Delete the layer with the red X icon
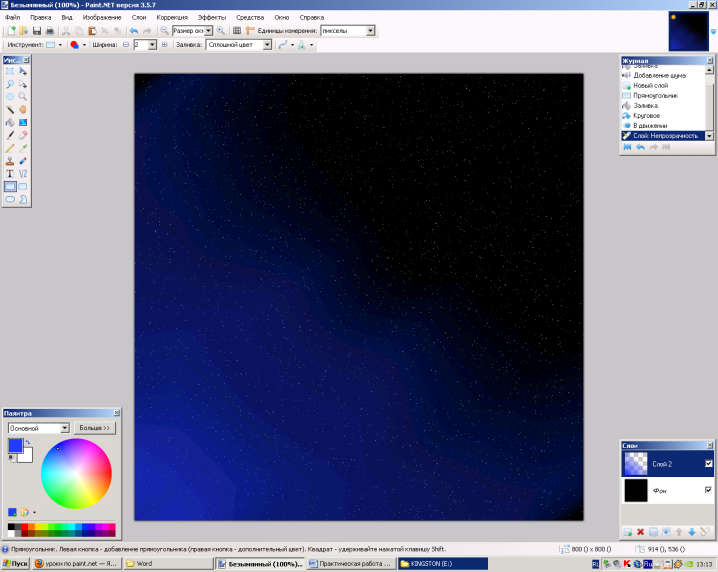718x572 pixels. [641, 532]
